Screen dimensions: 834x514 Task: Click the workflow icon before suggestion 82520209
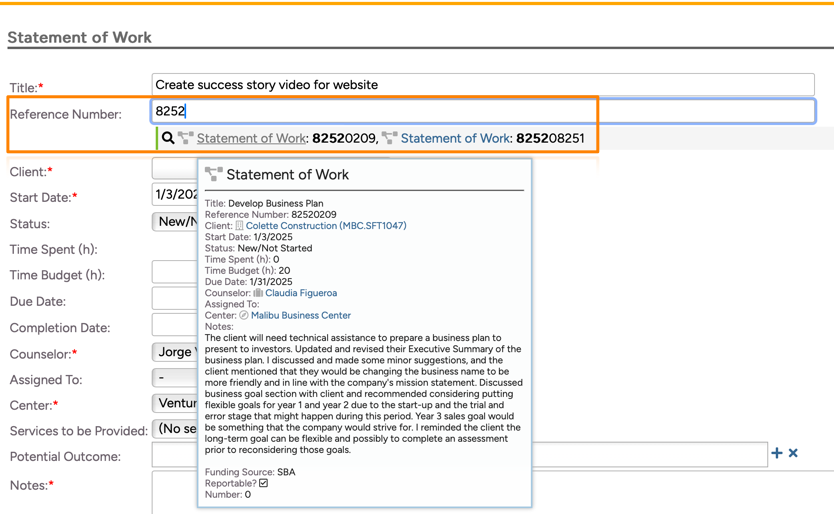[x=186, y=138]
